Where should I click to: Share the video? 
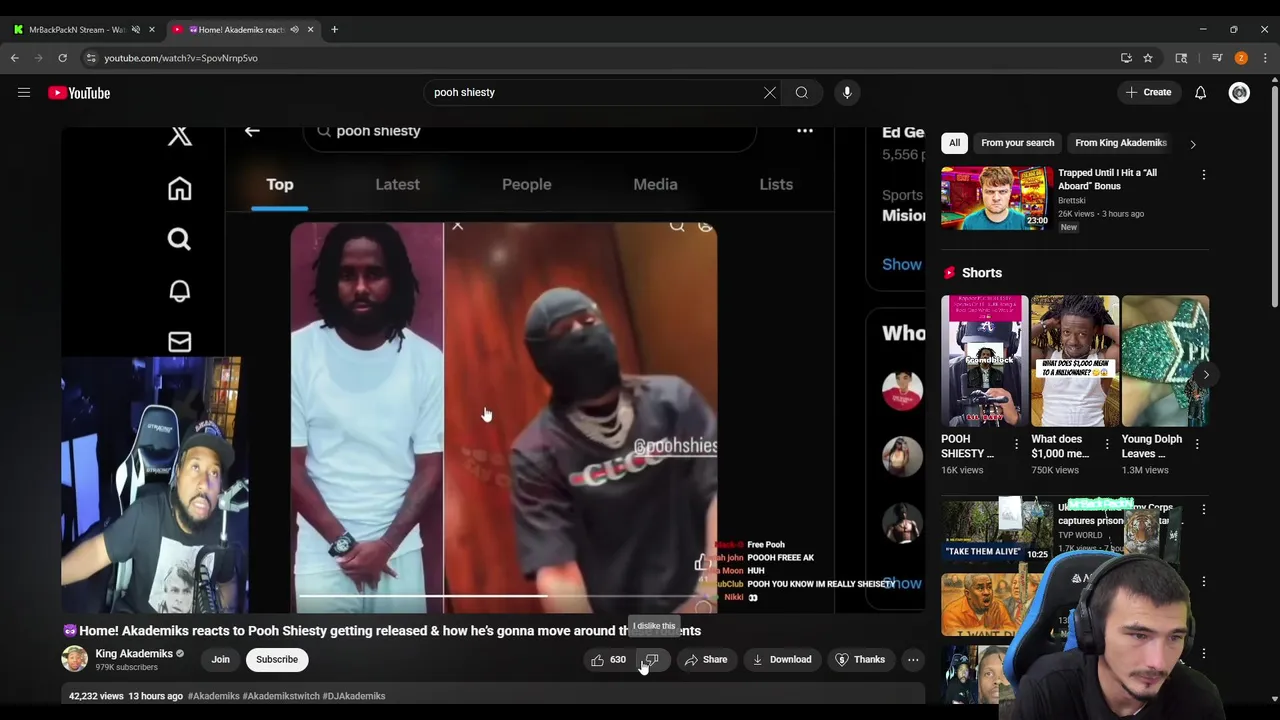click(x=706, y=660)
